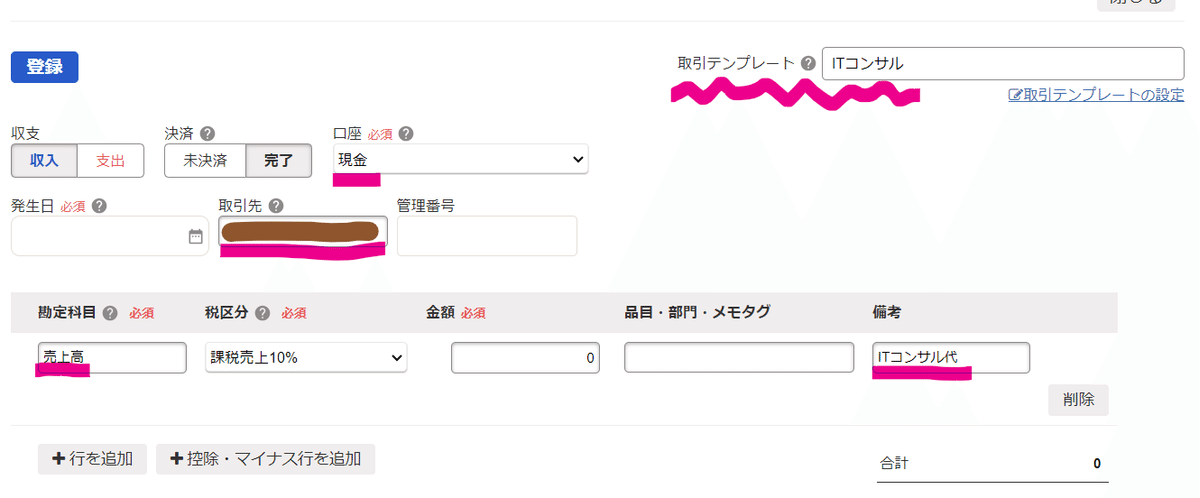This screenshot has height=498, width=1200.
Task: Click the 取引テンプレート ITコンサル combo box
Action: [x=1003, y=63]
